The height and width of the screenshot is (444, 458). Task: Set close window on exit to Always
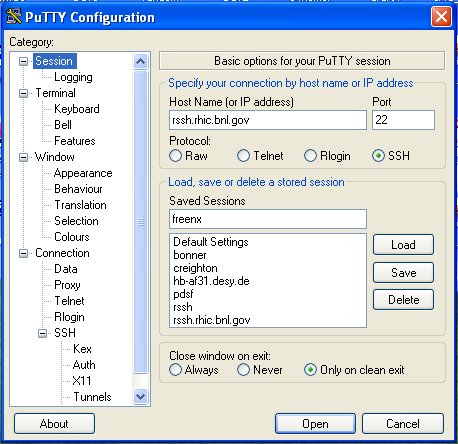click(175, 370)
